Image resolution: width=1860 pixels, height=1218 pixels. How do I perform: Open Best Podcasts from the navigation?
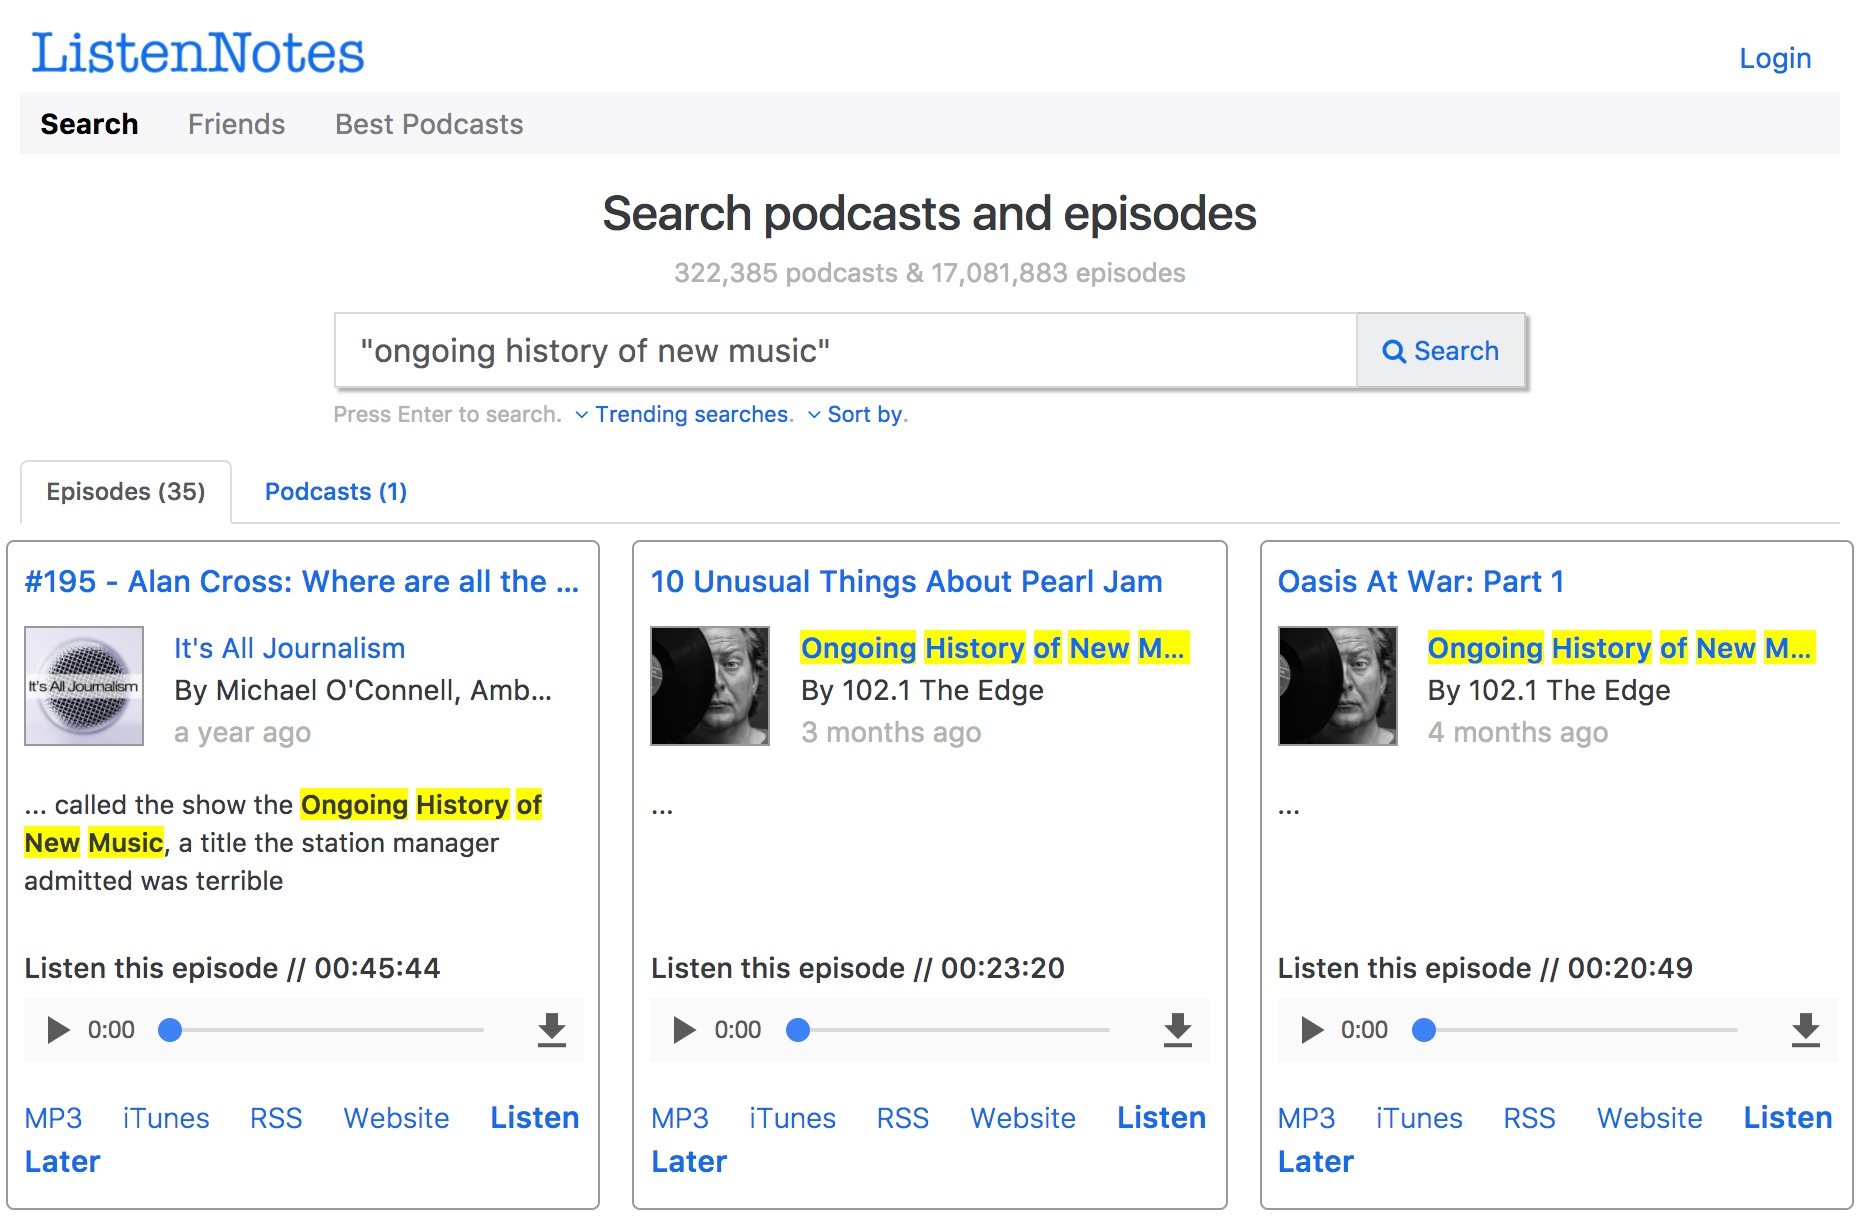coord(427,123)
